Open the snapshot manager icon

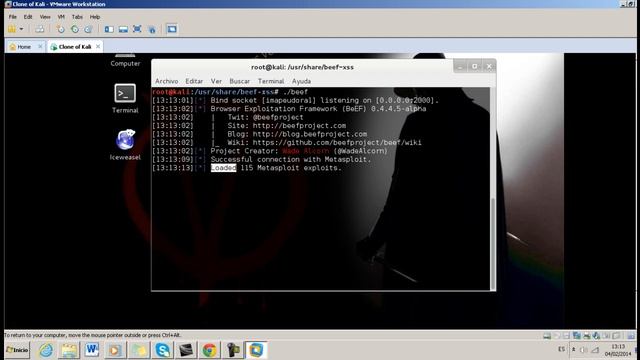click(x=88, y=29)
